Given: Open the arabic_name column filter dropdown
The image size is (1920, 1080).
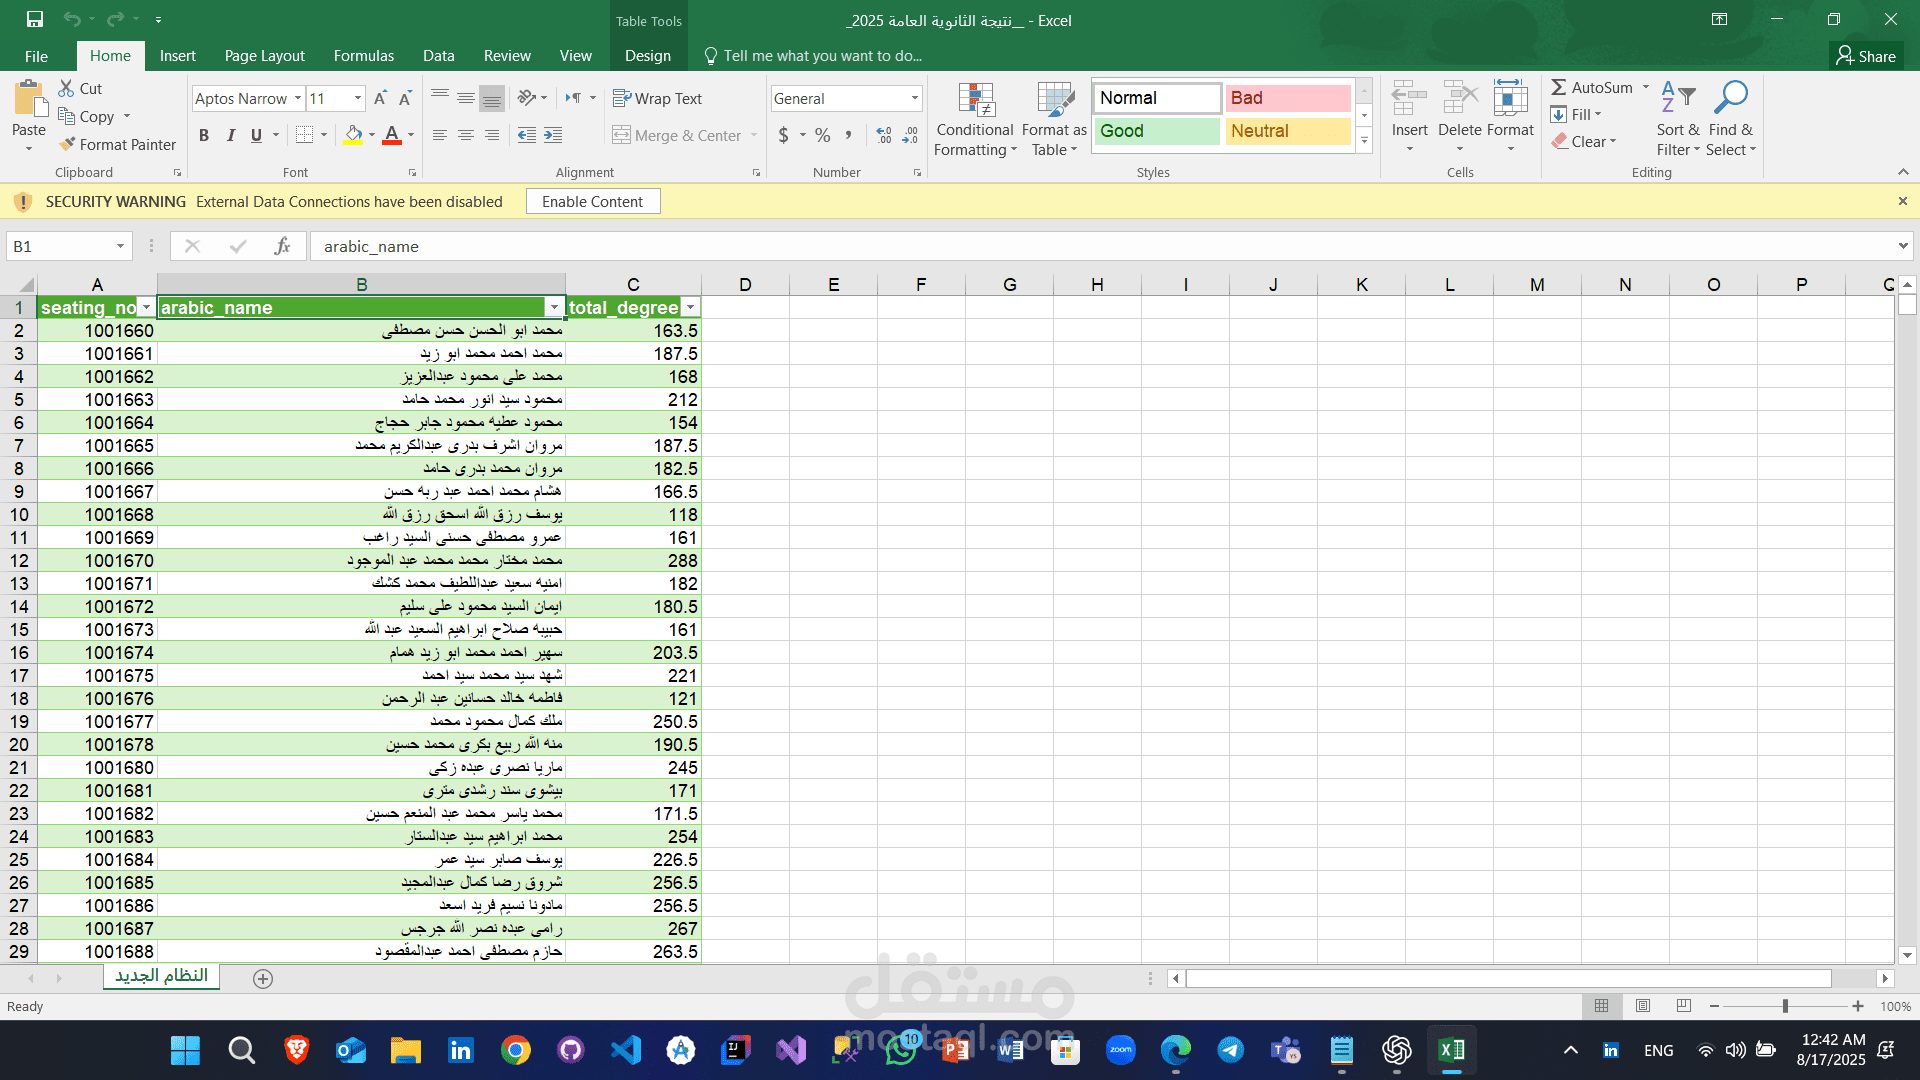Looking at the screenshot, I should coord(554,308).
